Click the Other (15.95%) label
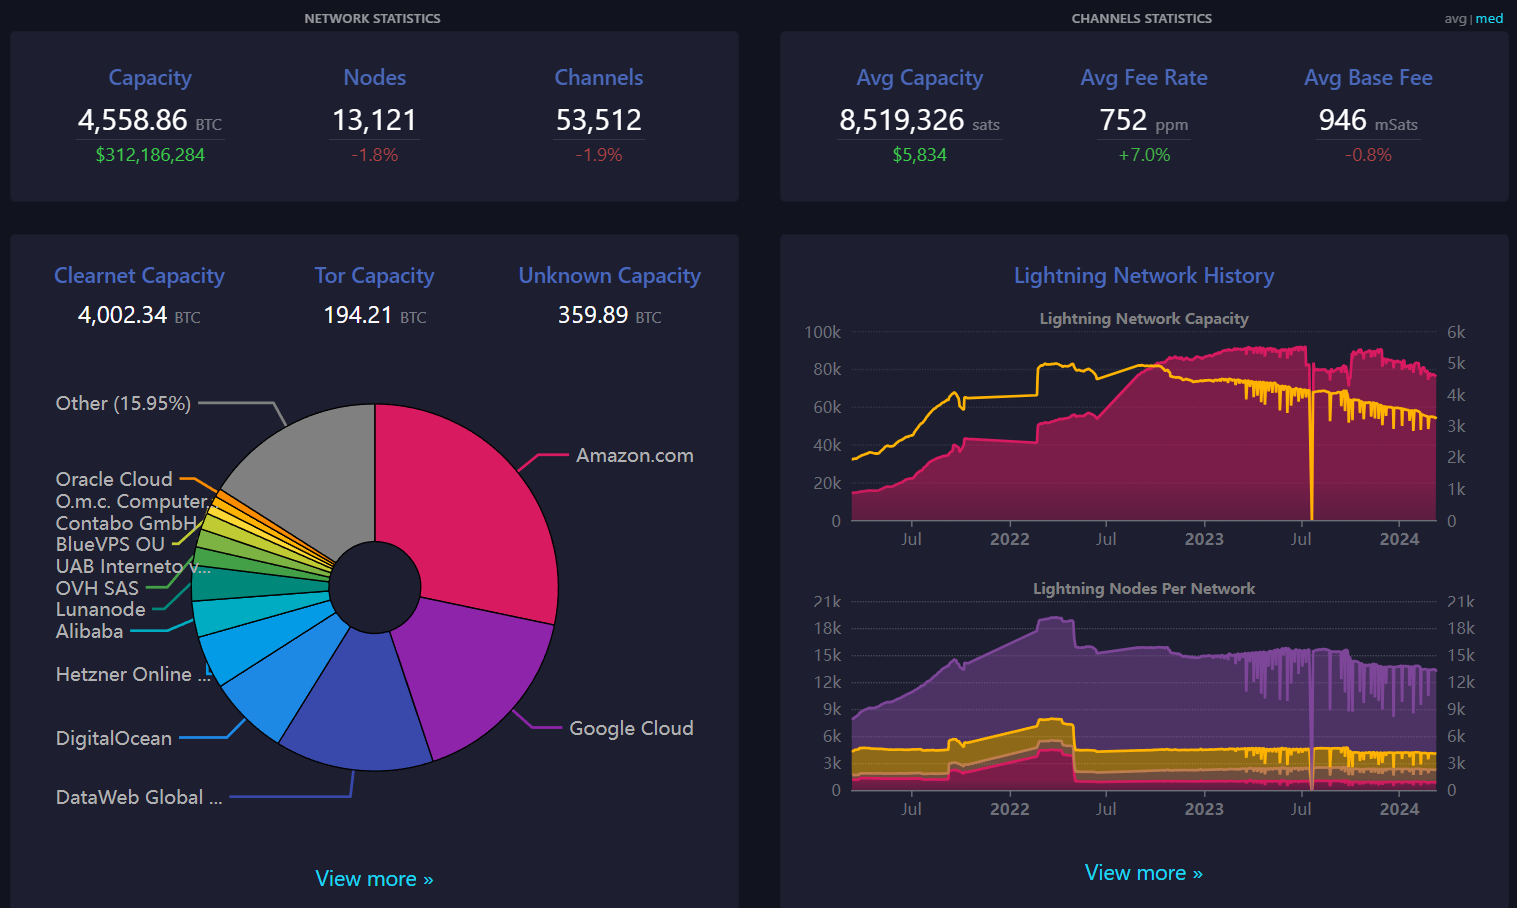This screenshot has width=1517, height=908. pos(123,403)
